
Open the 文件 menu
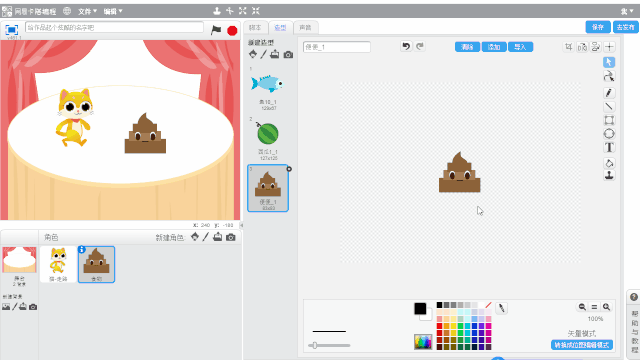point(87,11)
